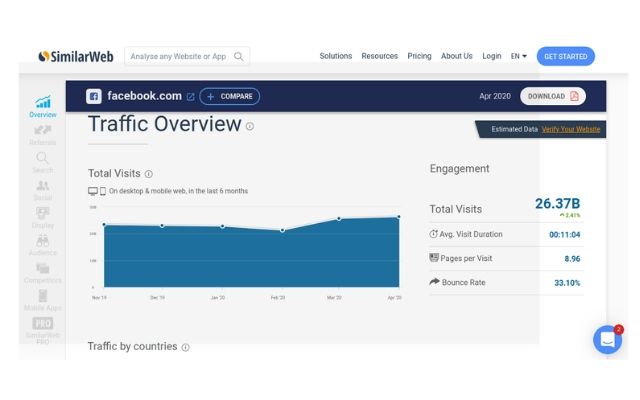The height and width of the screenshot is (400, 640).
Task: Click the desktop device icon
Action: pos(93,191)
